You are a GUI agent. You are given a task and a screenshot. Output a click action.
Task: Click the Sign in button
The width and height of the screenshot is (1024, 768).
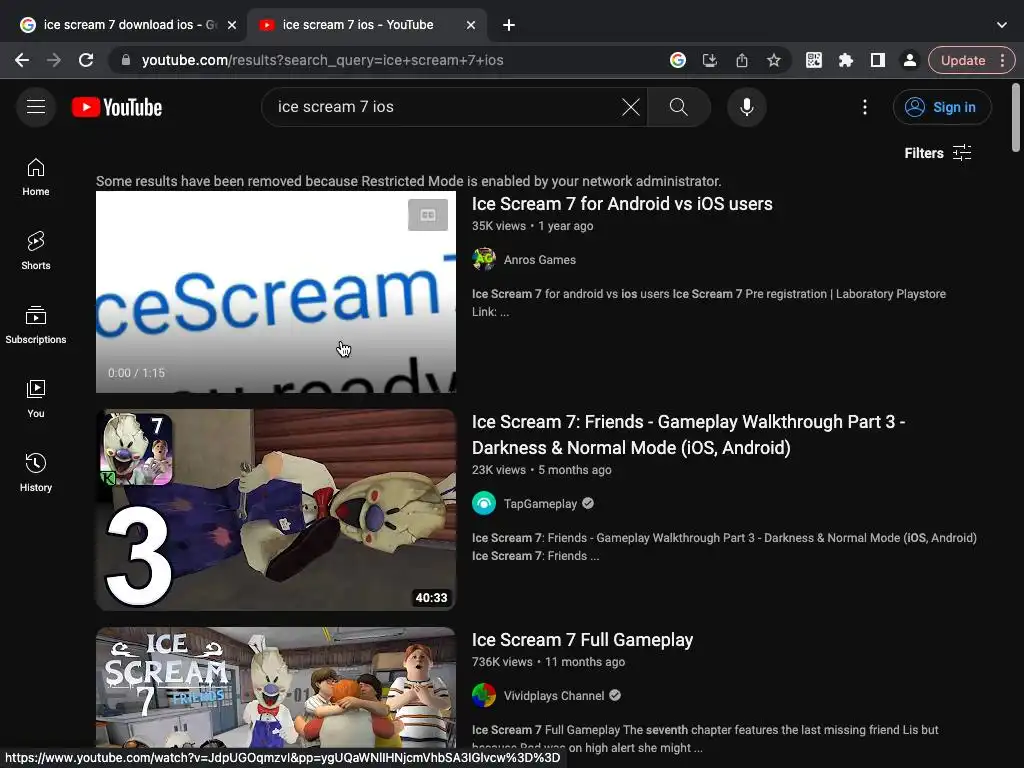pos(942,107)
